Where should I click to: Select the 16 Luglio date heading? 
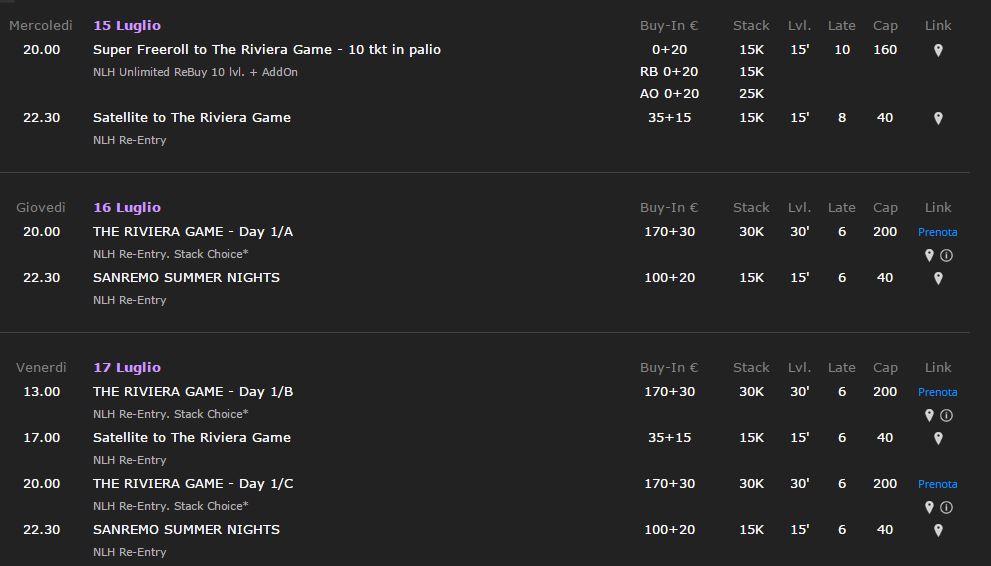[127, 208]
